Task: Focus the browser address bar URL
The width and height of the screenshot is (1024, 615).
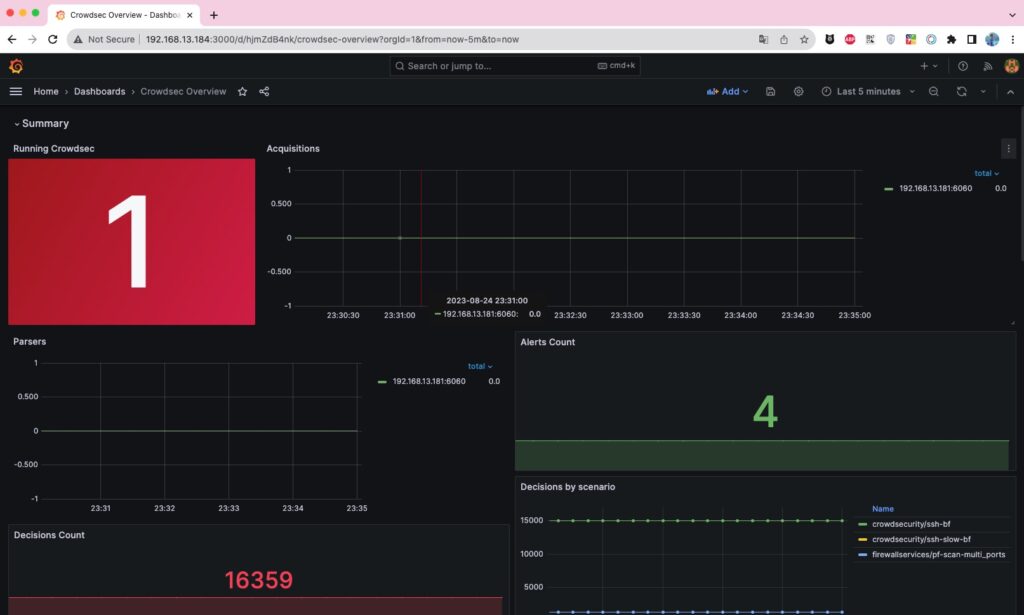Action: [x=332, y=39]
